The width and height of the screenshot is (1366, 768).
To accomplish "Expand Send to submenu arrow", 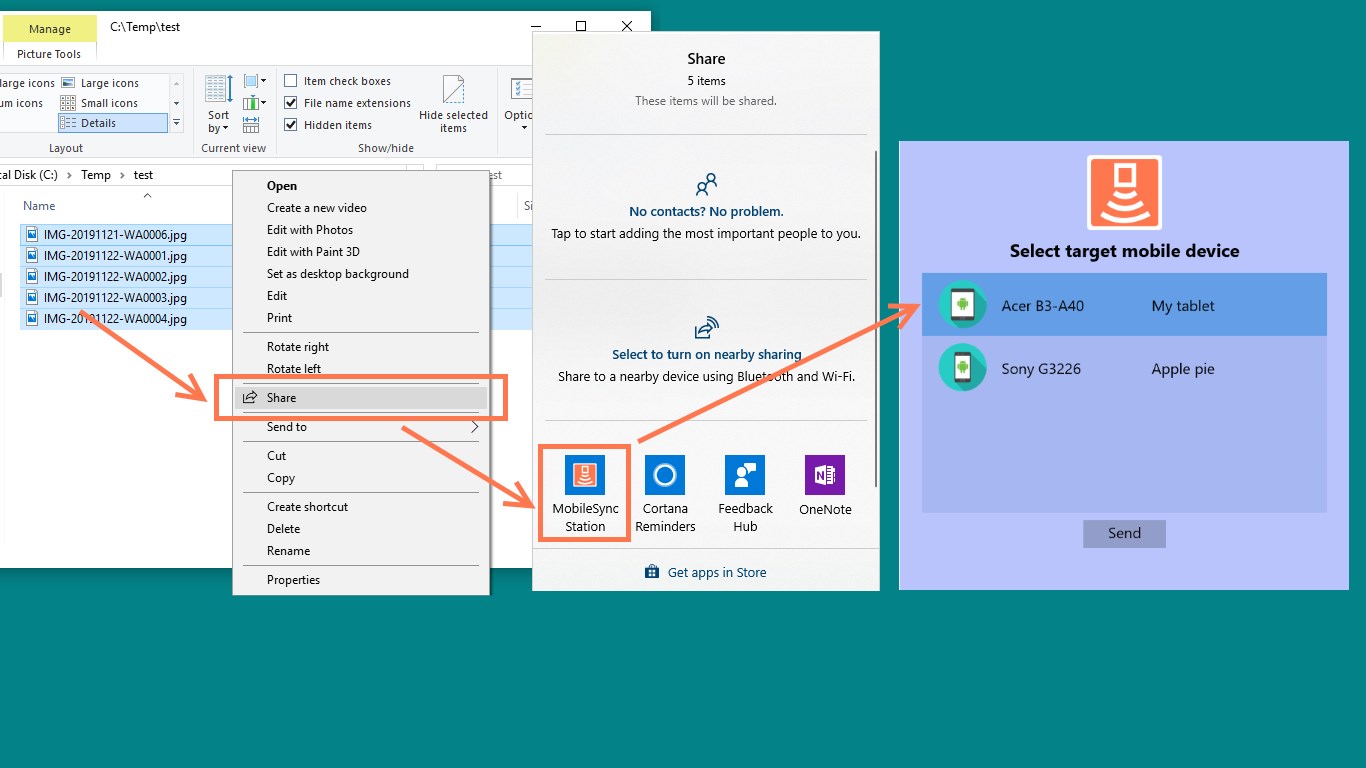I will click(x=475, y=427).
